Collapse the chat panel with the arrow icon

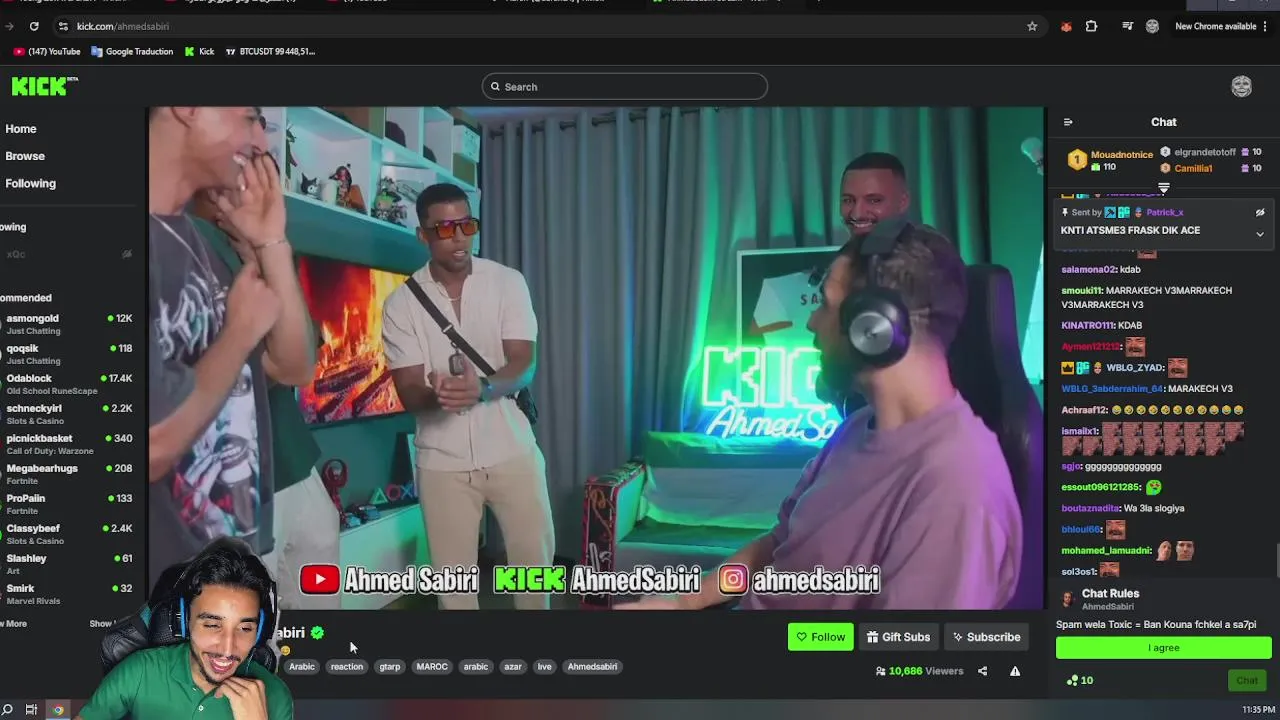click(x=1068, y=122)
